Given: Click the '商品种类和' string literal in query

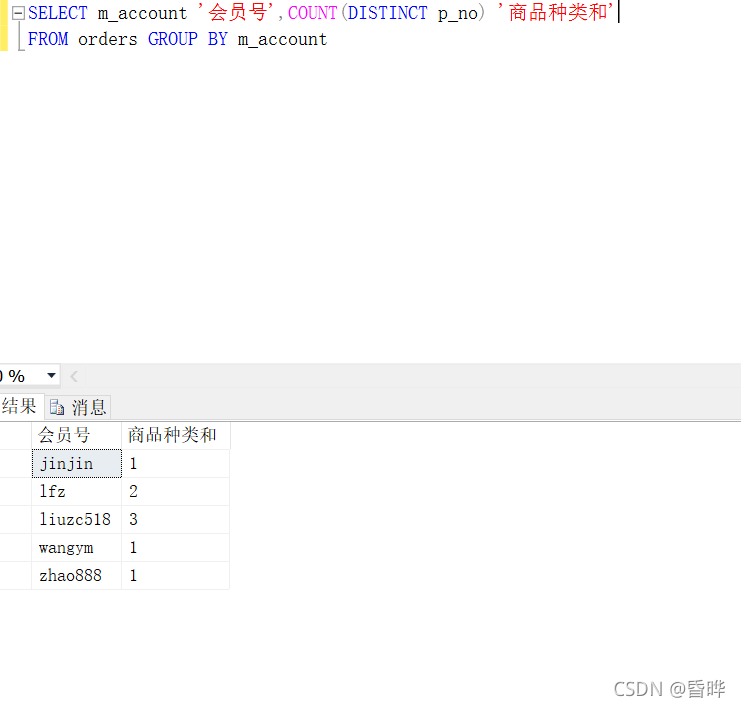Looking at the screenshot, I should 556,13.
